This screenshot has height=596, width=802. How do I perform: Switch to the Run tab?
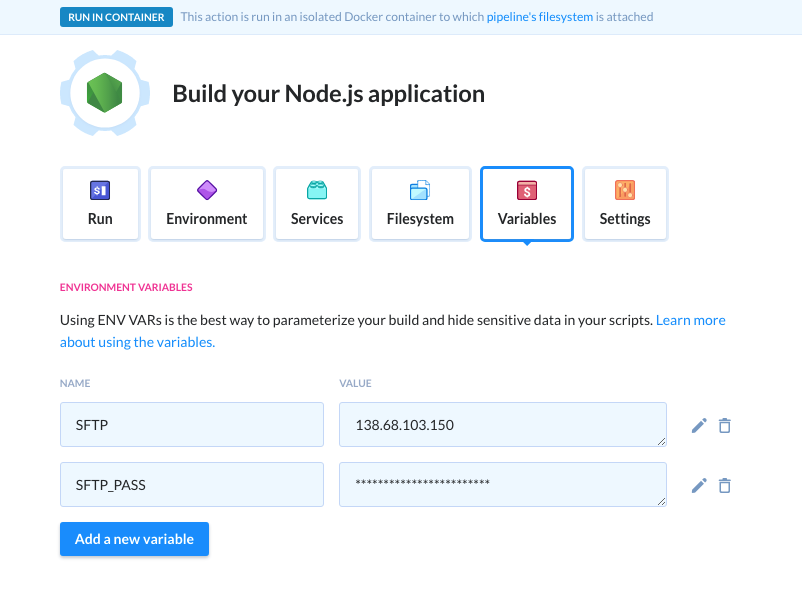pyautogui.click(x=100, y=204)
